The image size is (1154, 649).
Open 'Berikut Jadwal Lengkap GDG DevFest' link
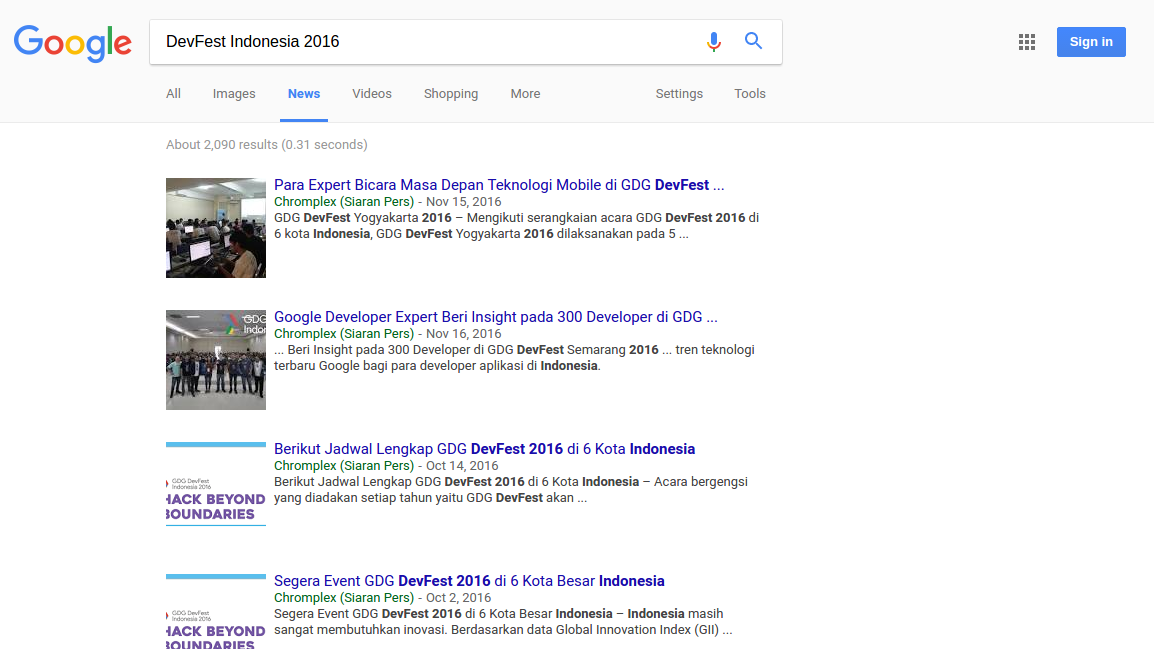coord(484,449)
